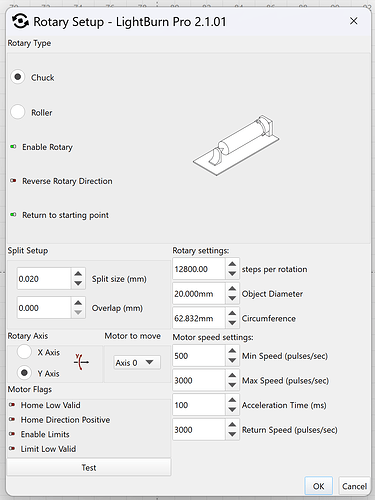Image resolution: width=375 pixels, height=500 pixels.
Task: Click the Overlap input field
Action: tap(44, 308)
